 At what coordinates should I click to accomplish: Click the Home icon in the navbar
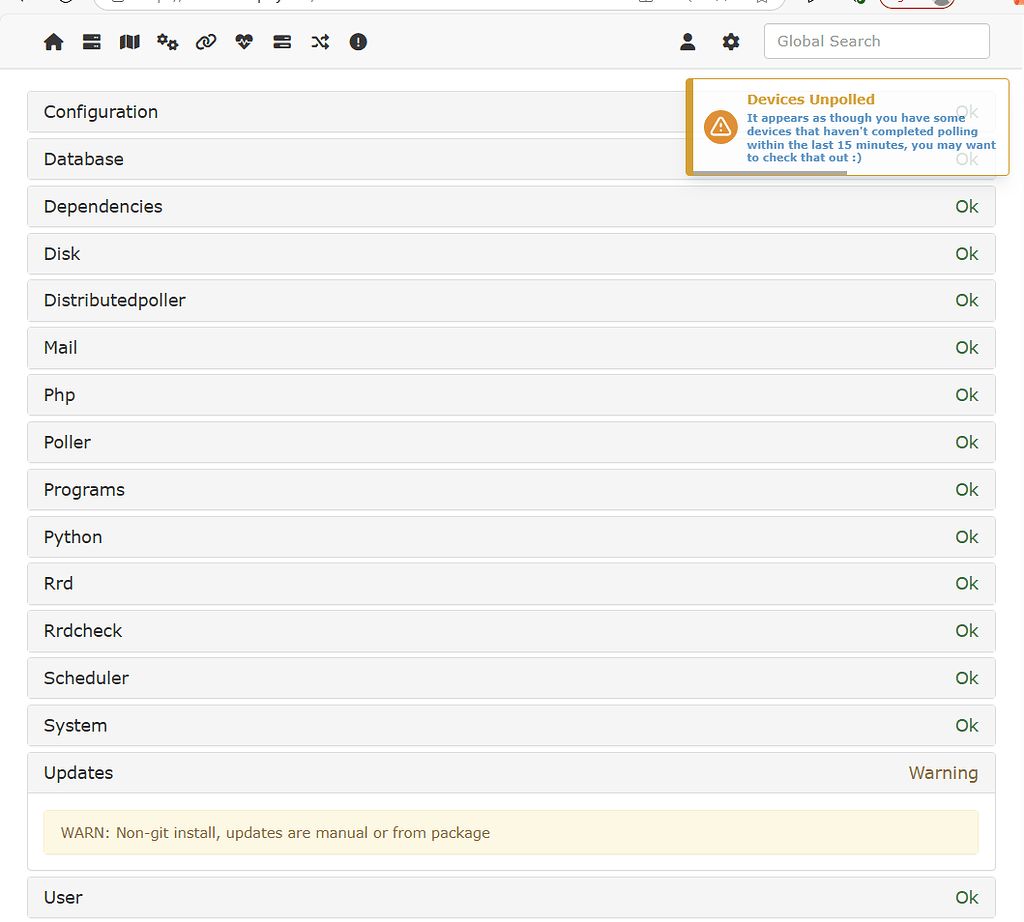click(54, 42)
